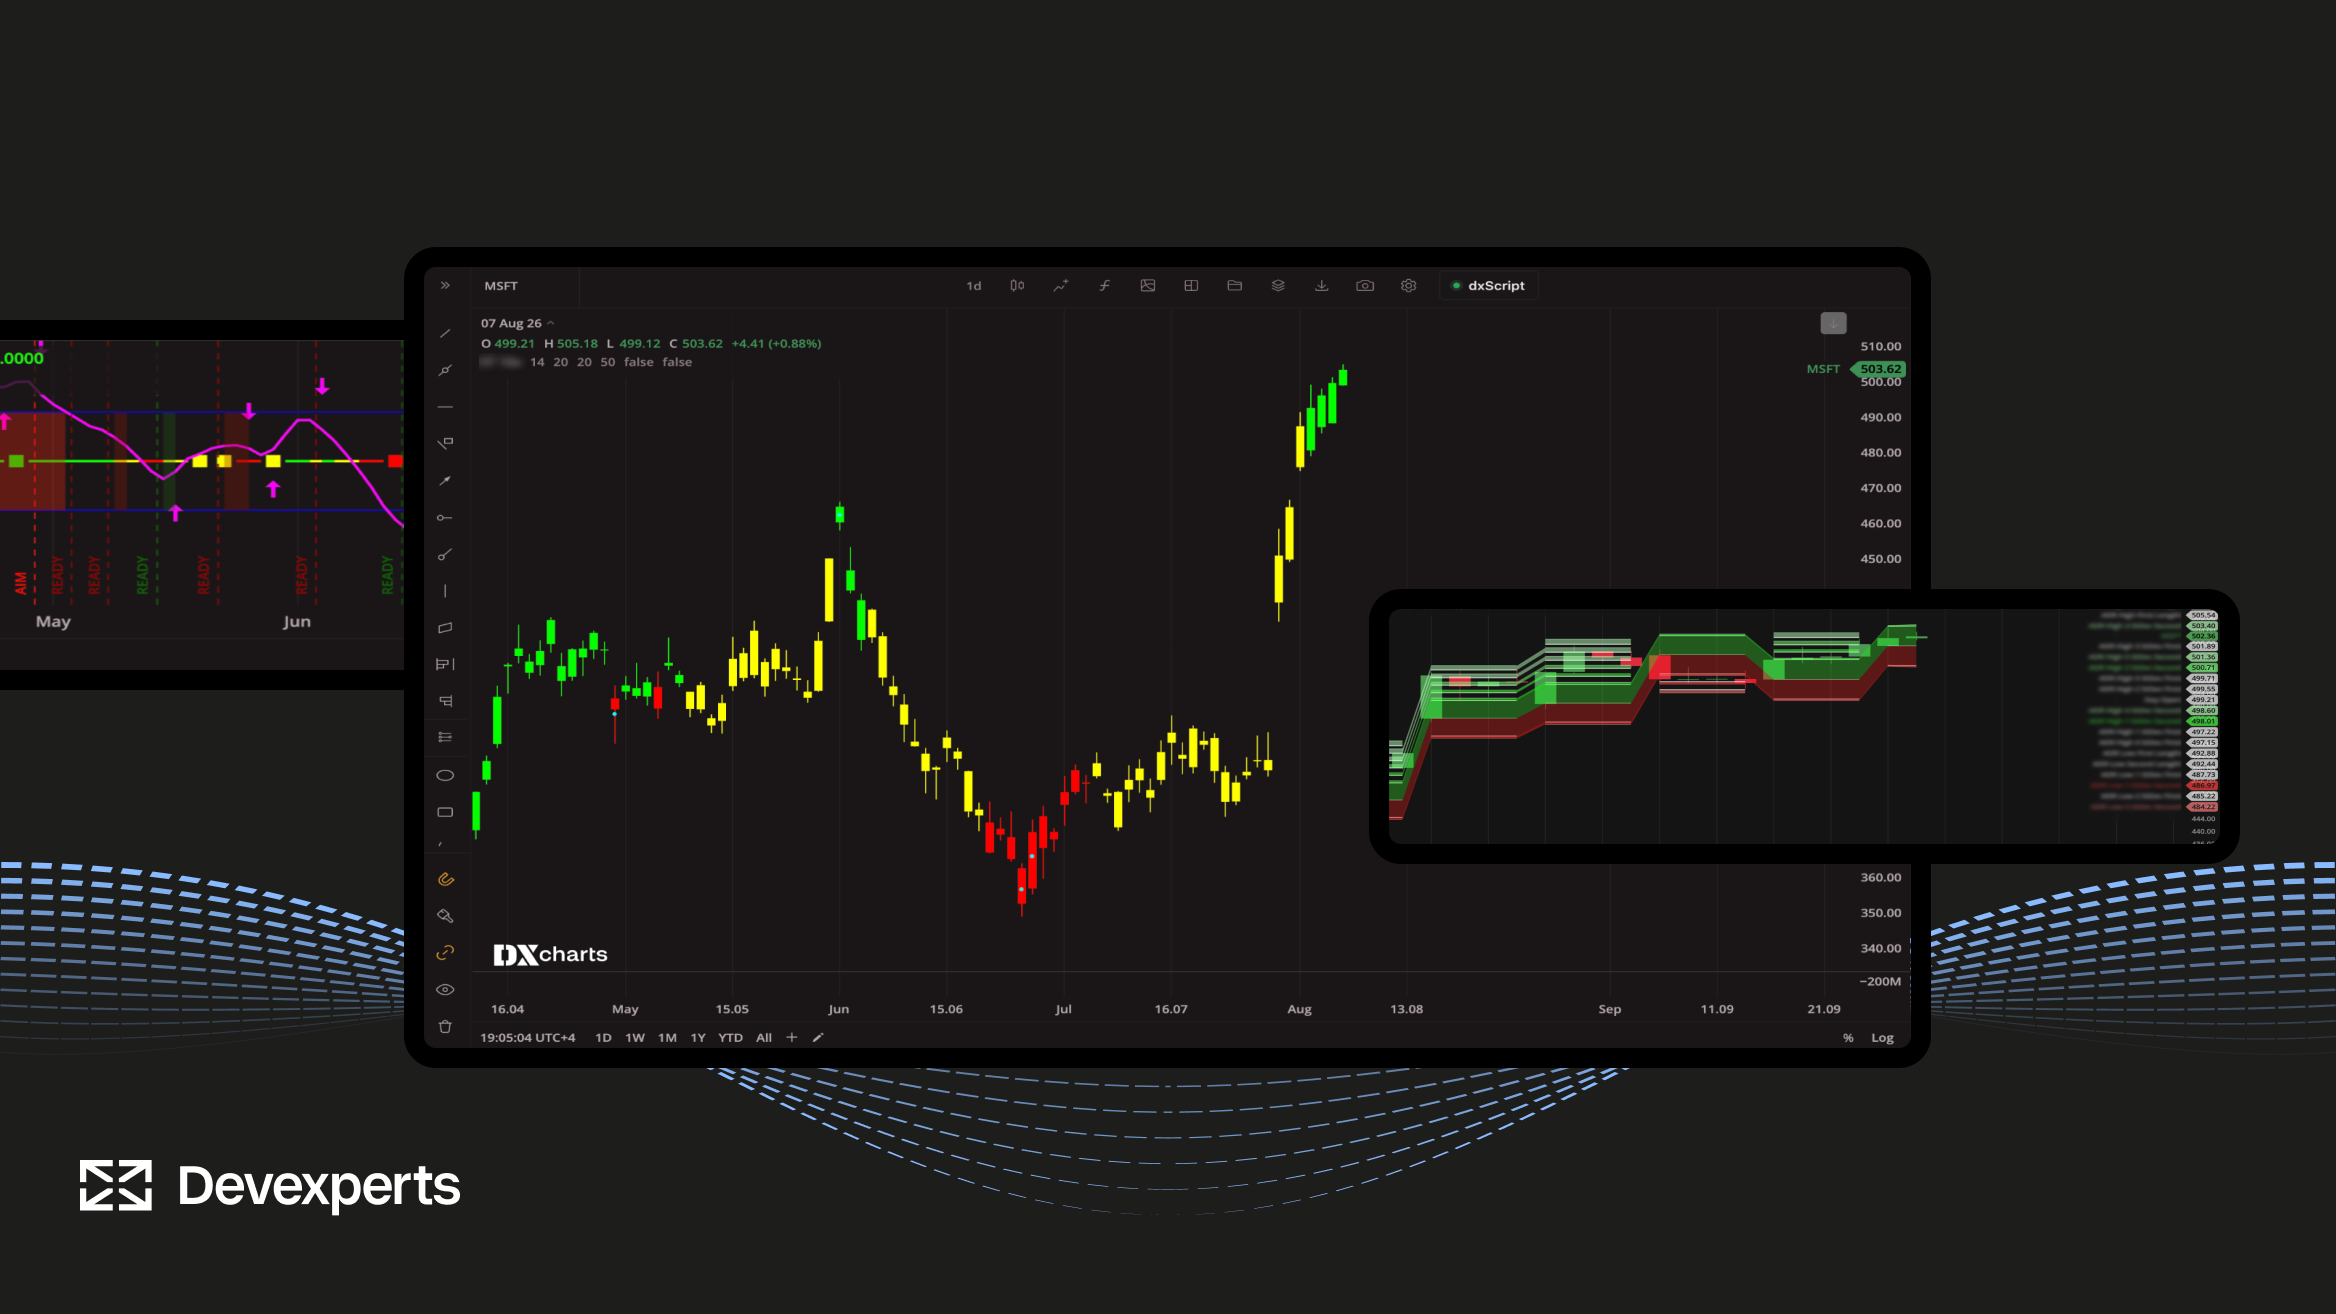Delete drawings with the trash icon

(446, 1027)
